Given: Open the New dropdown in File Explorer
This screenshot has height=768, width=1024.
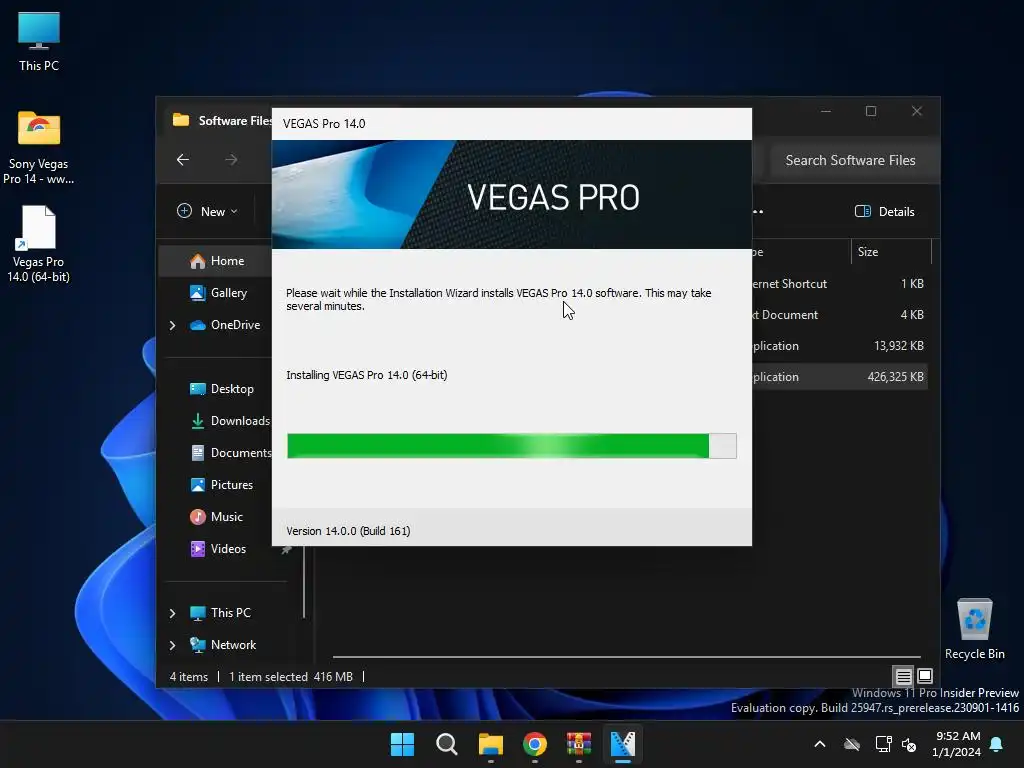Looking at the screenshot, I should (x=208, y=211).
